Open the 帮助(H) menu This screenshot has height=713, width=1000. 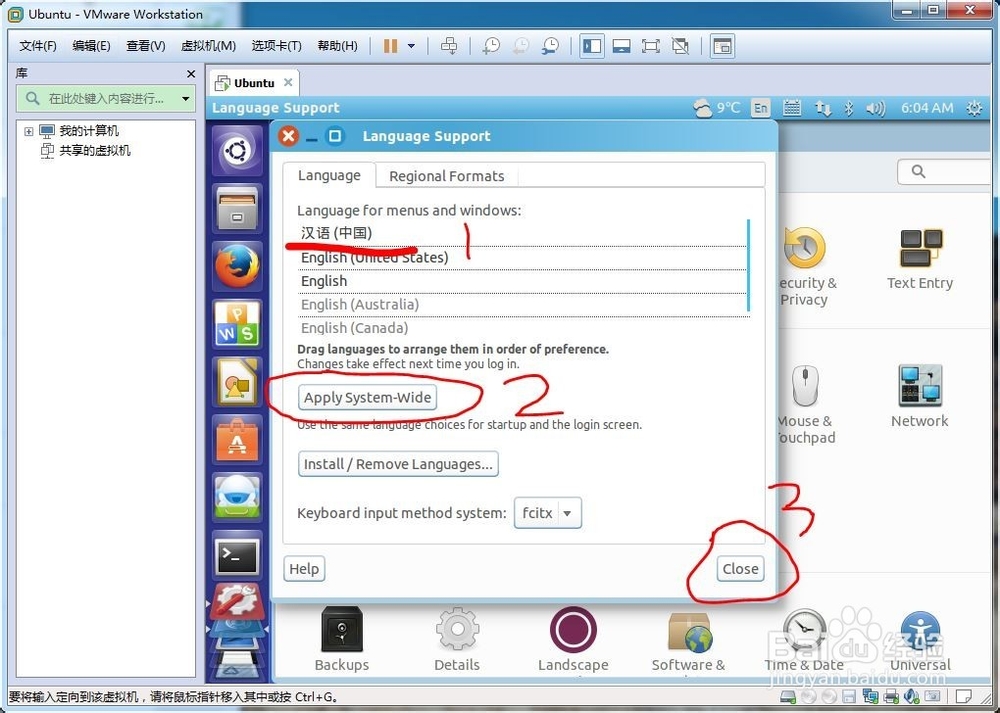[337, 46]
